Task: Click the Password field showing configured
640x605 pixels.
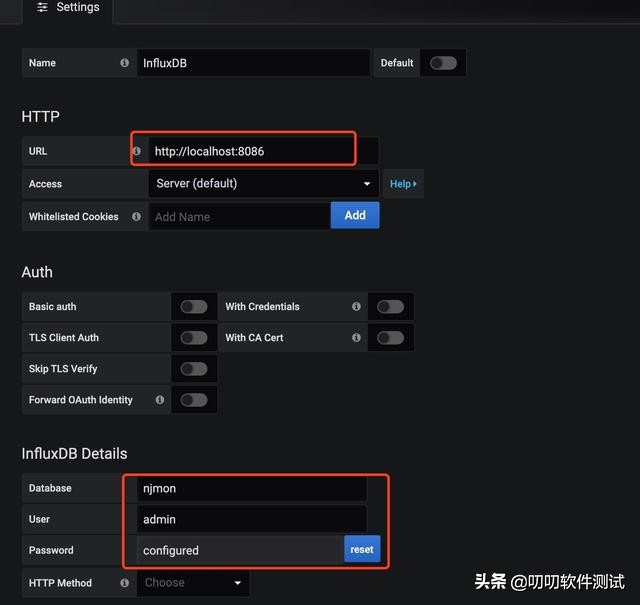Action: [241, 550]
